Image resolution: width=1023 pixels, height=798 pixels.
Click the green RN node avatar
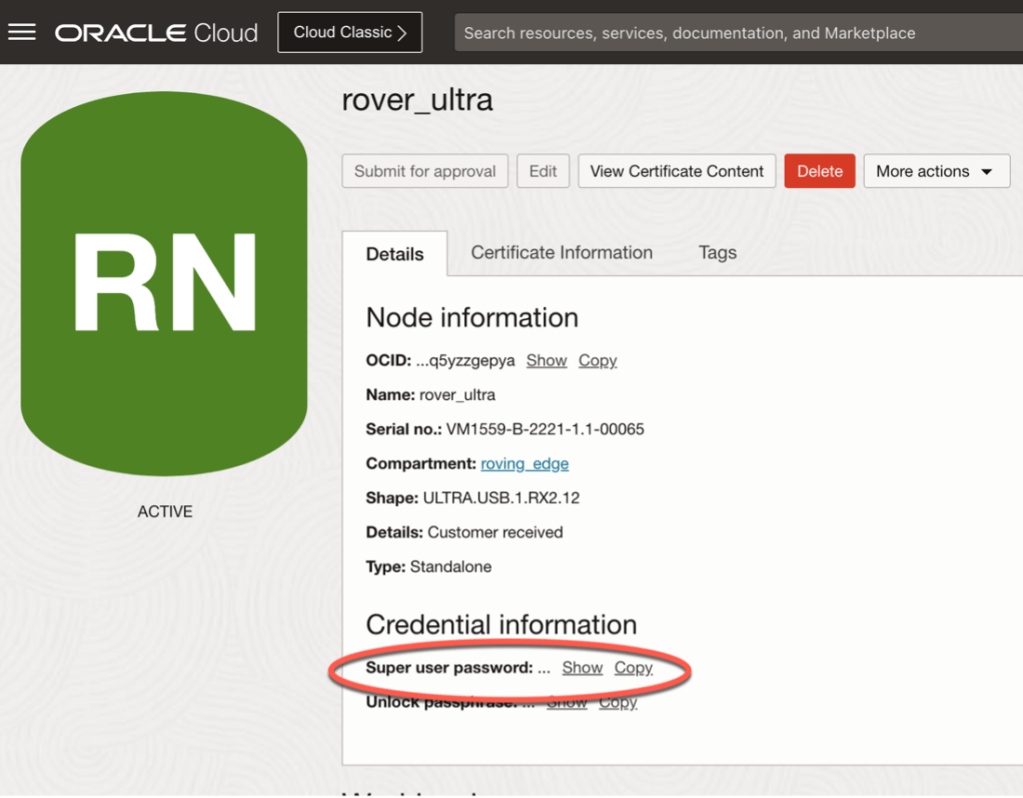[164, 283]
